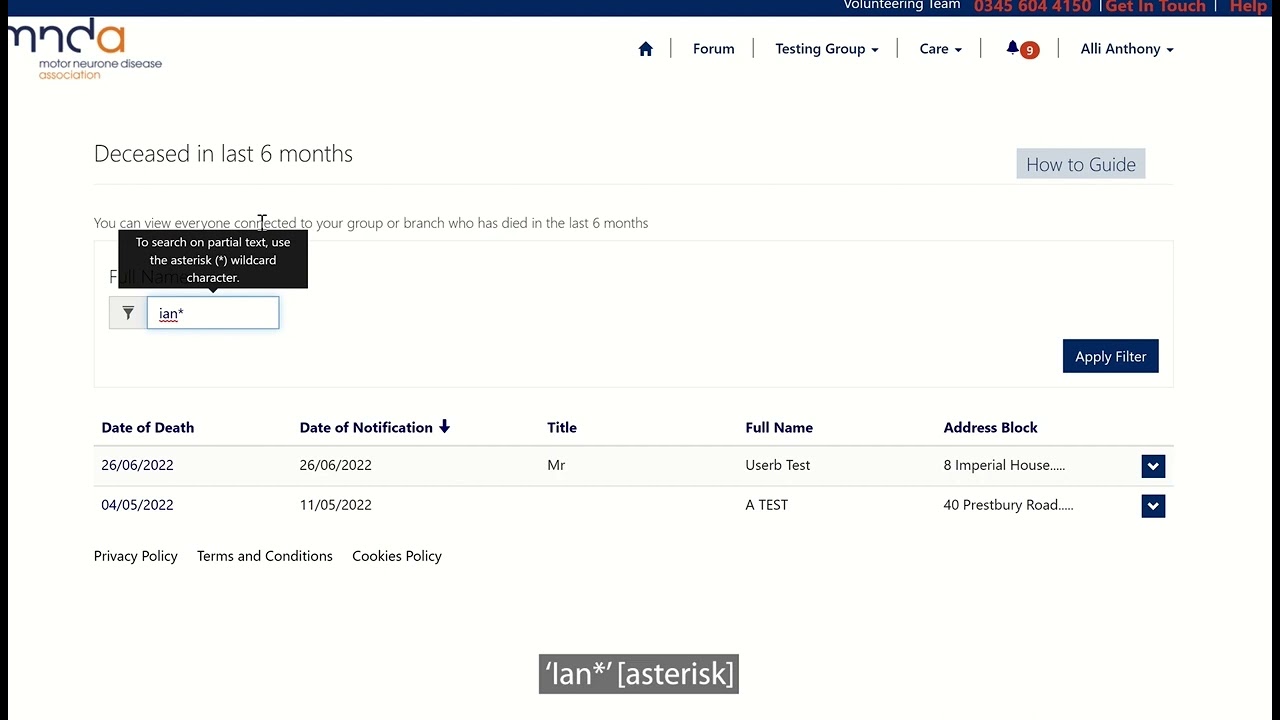The height and width of the screenshot is (720, 1280).
Task: Click the sort arrow beside Date of Notification
Action: (445, 427)
